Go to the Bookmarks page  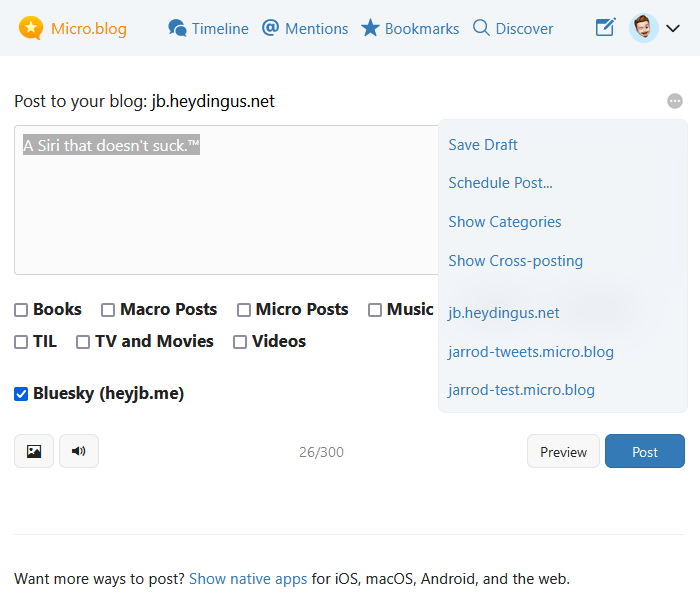point(422,29)
